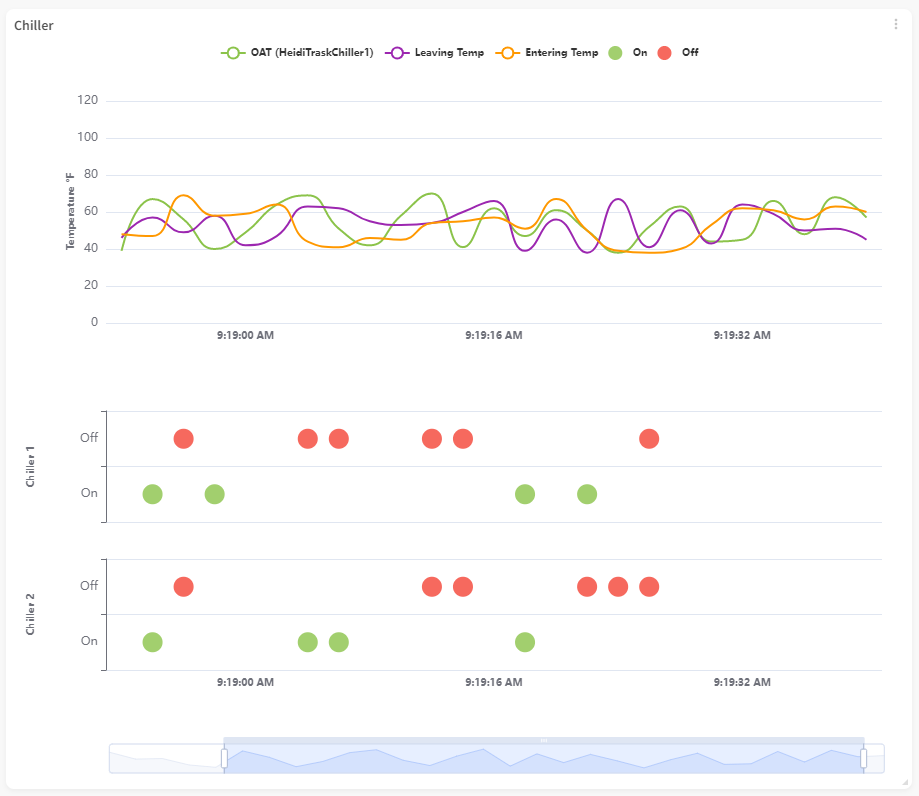Click first On dot in Chiller 1 row
The height and width of the screenshot is (796, 919).
[x=152, y=494]
